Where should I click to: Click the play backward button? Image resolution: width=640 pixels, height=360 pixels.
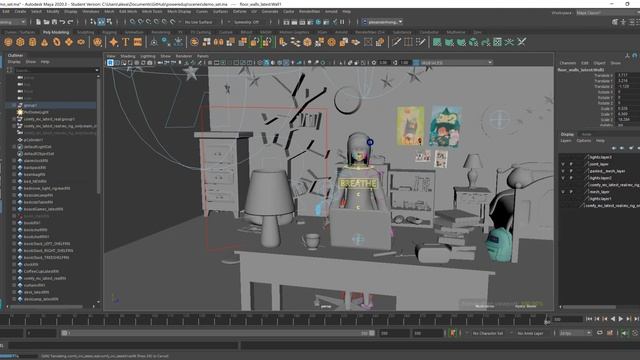pos(613,319)
